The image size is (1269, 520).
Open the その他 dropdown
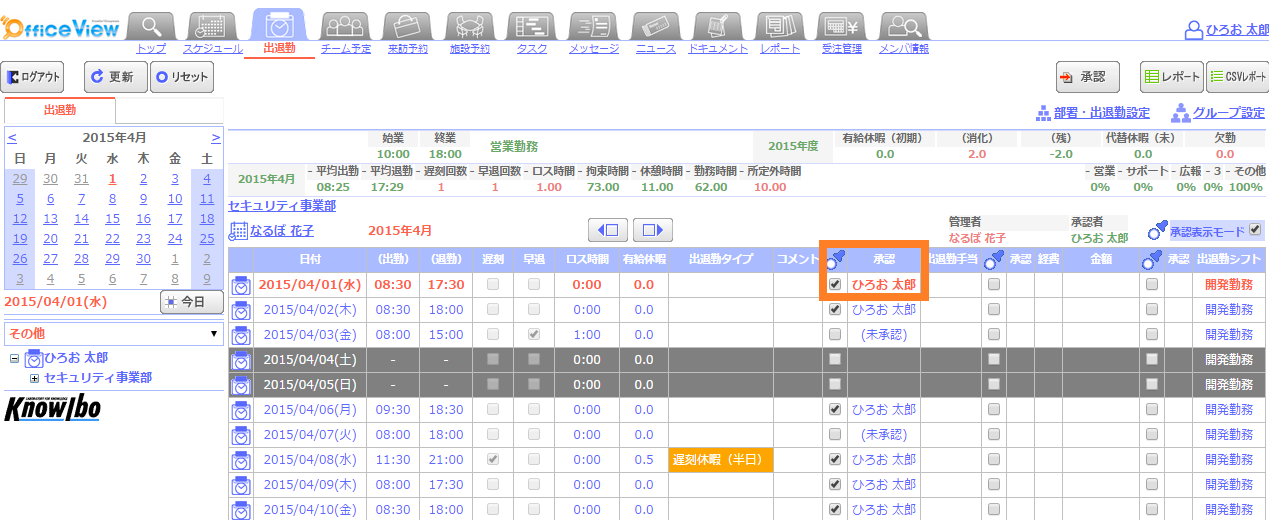coord(113,333)
